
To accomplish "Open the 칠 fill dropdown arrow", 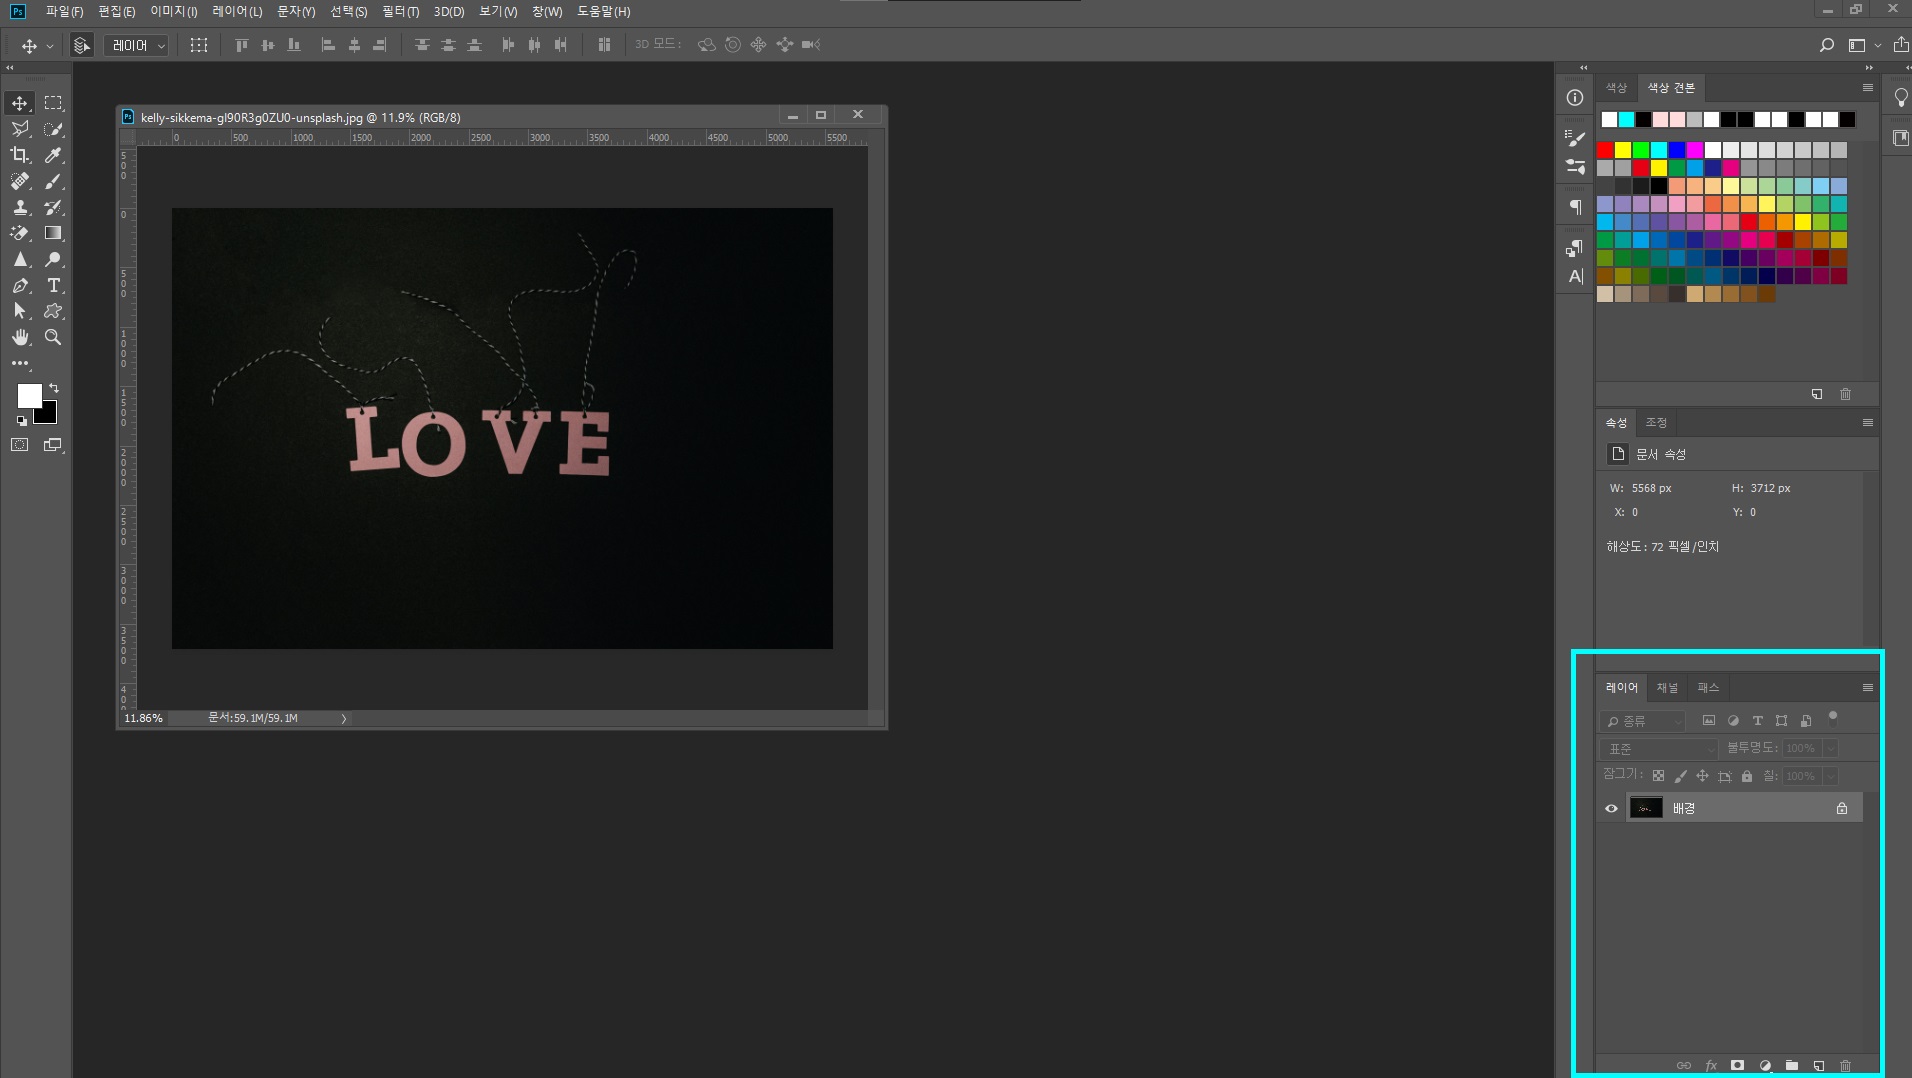I will (x=1830, y=776).
